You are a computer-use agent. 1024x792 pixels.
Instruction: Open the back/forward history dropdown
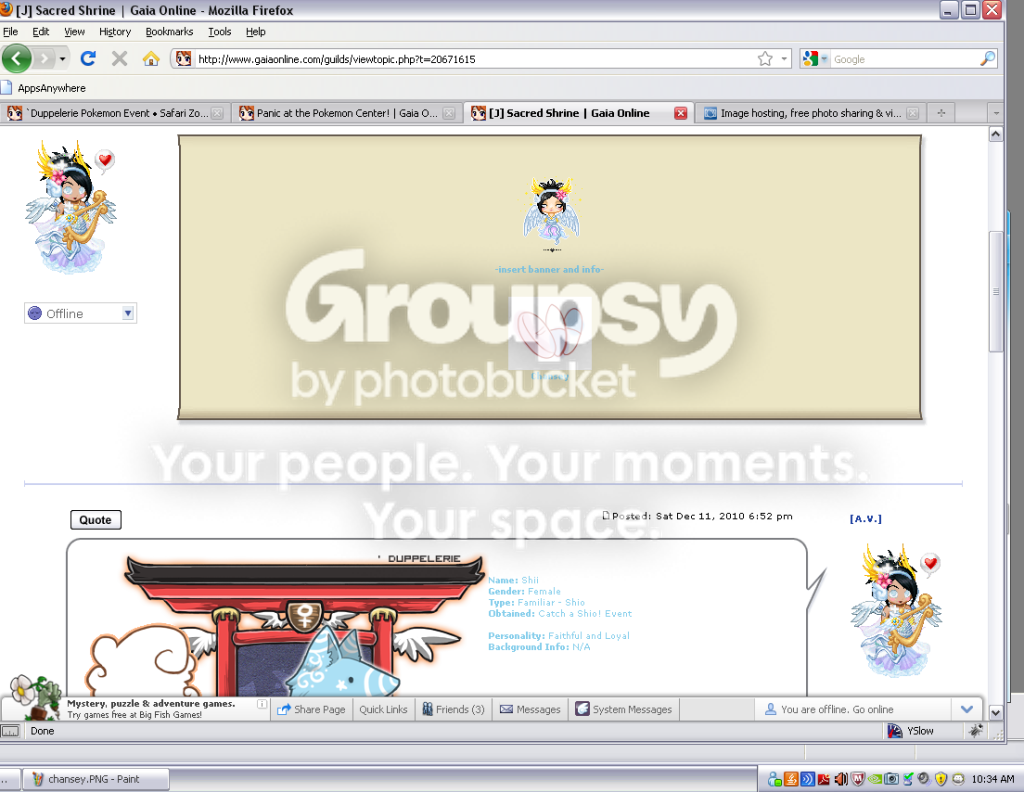(x=63, y=59)
